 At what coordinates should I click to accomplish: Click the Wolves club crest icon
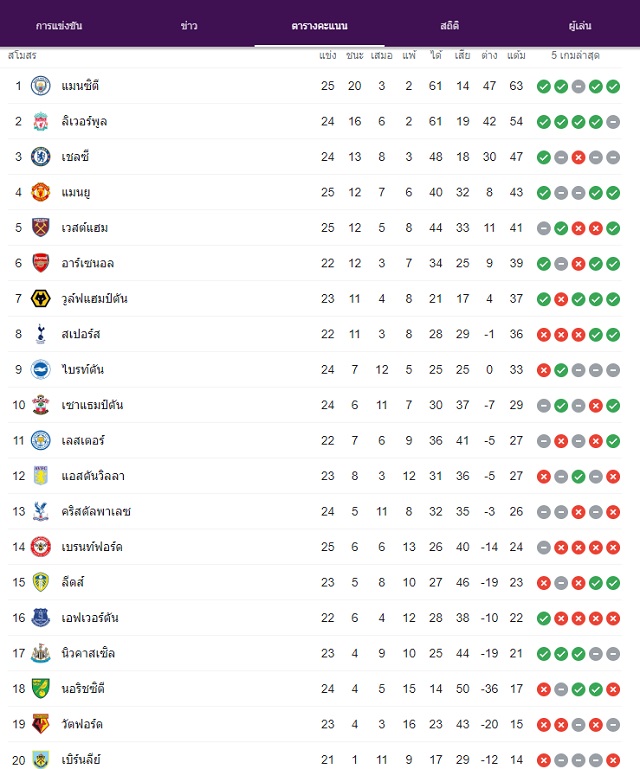pos(41,299)
